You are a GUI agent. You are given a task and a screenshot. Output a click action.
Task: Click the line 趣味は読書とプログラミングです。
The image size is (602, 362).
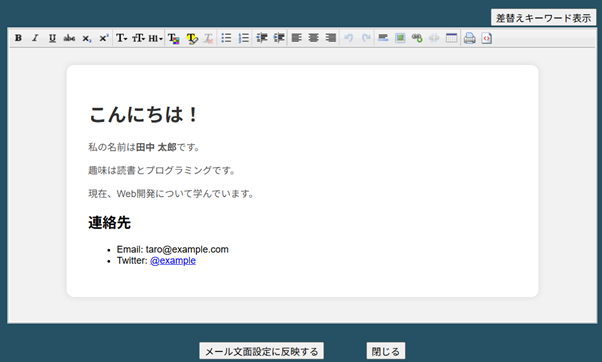[162, 170]
